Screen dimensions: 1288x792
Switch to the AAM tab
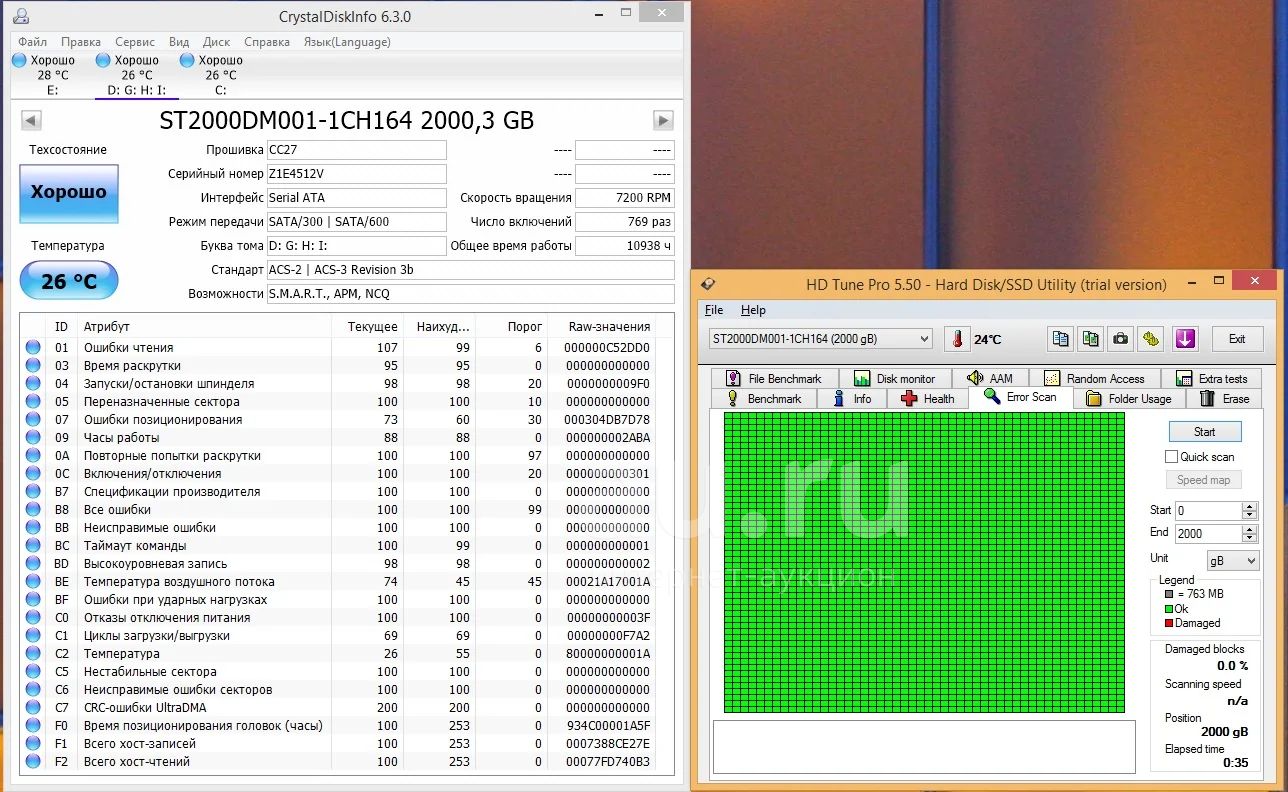pyautogui.click(x=990, y=378)
